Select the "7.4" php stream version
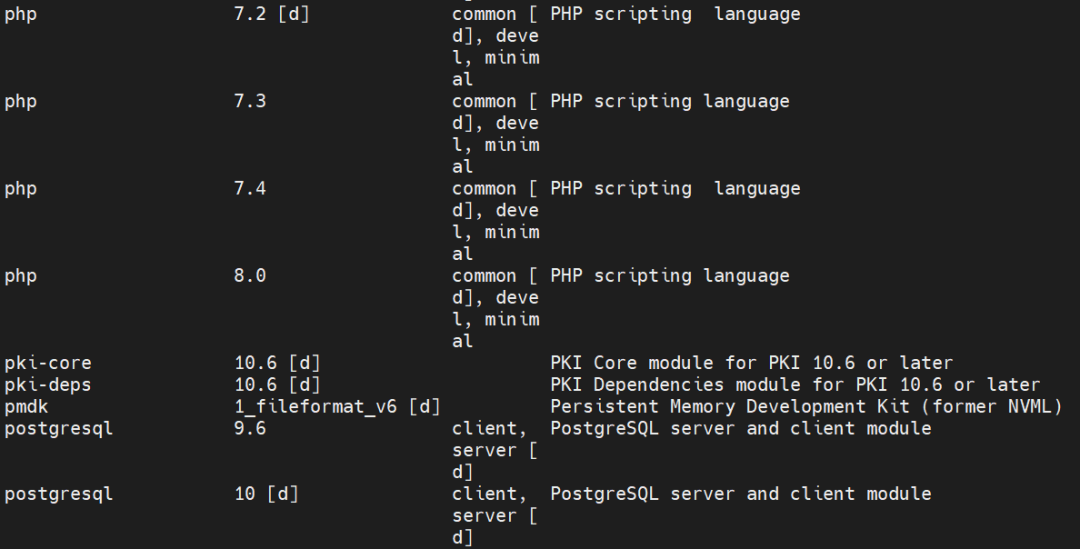Image resolution: width=1080 pixels, height=549 pixels. click(x=250, y=189)
